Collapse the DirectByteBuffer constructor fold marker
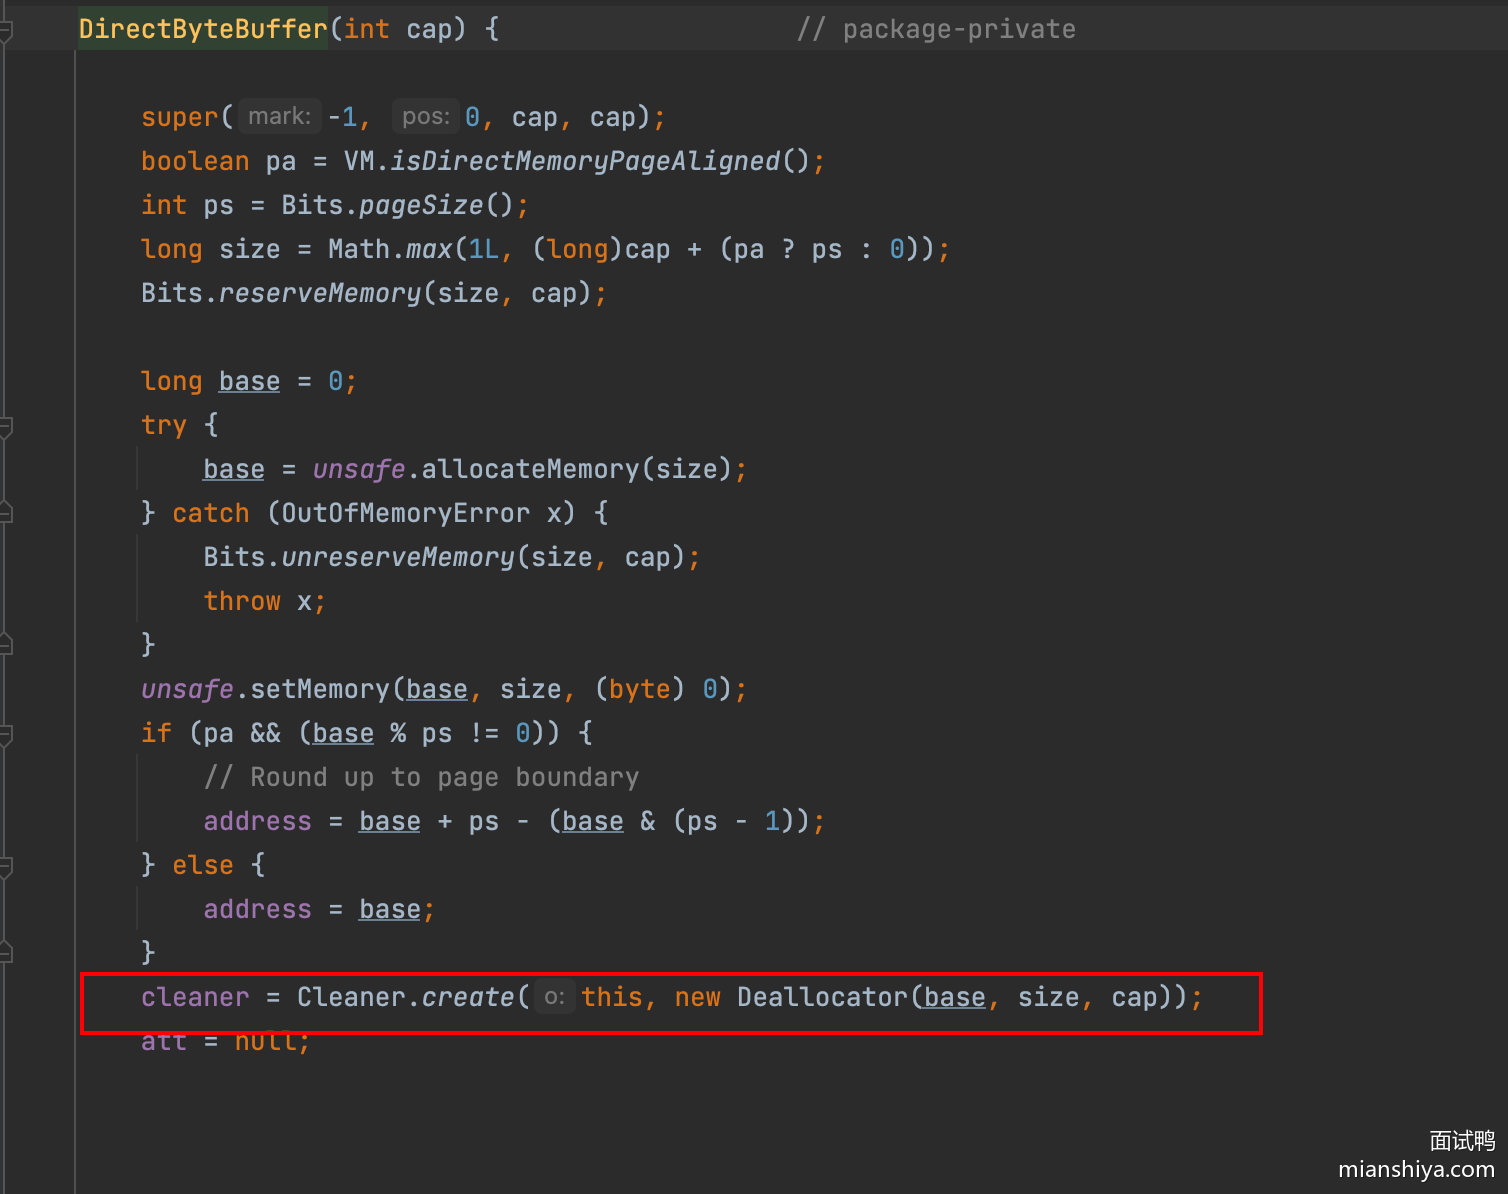This screenshot has width=1508, height=1194. click(x=5, y=30)
